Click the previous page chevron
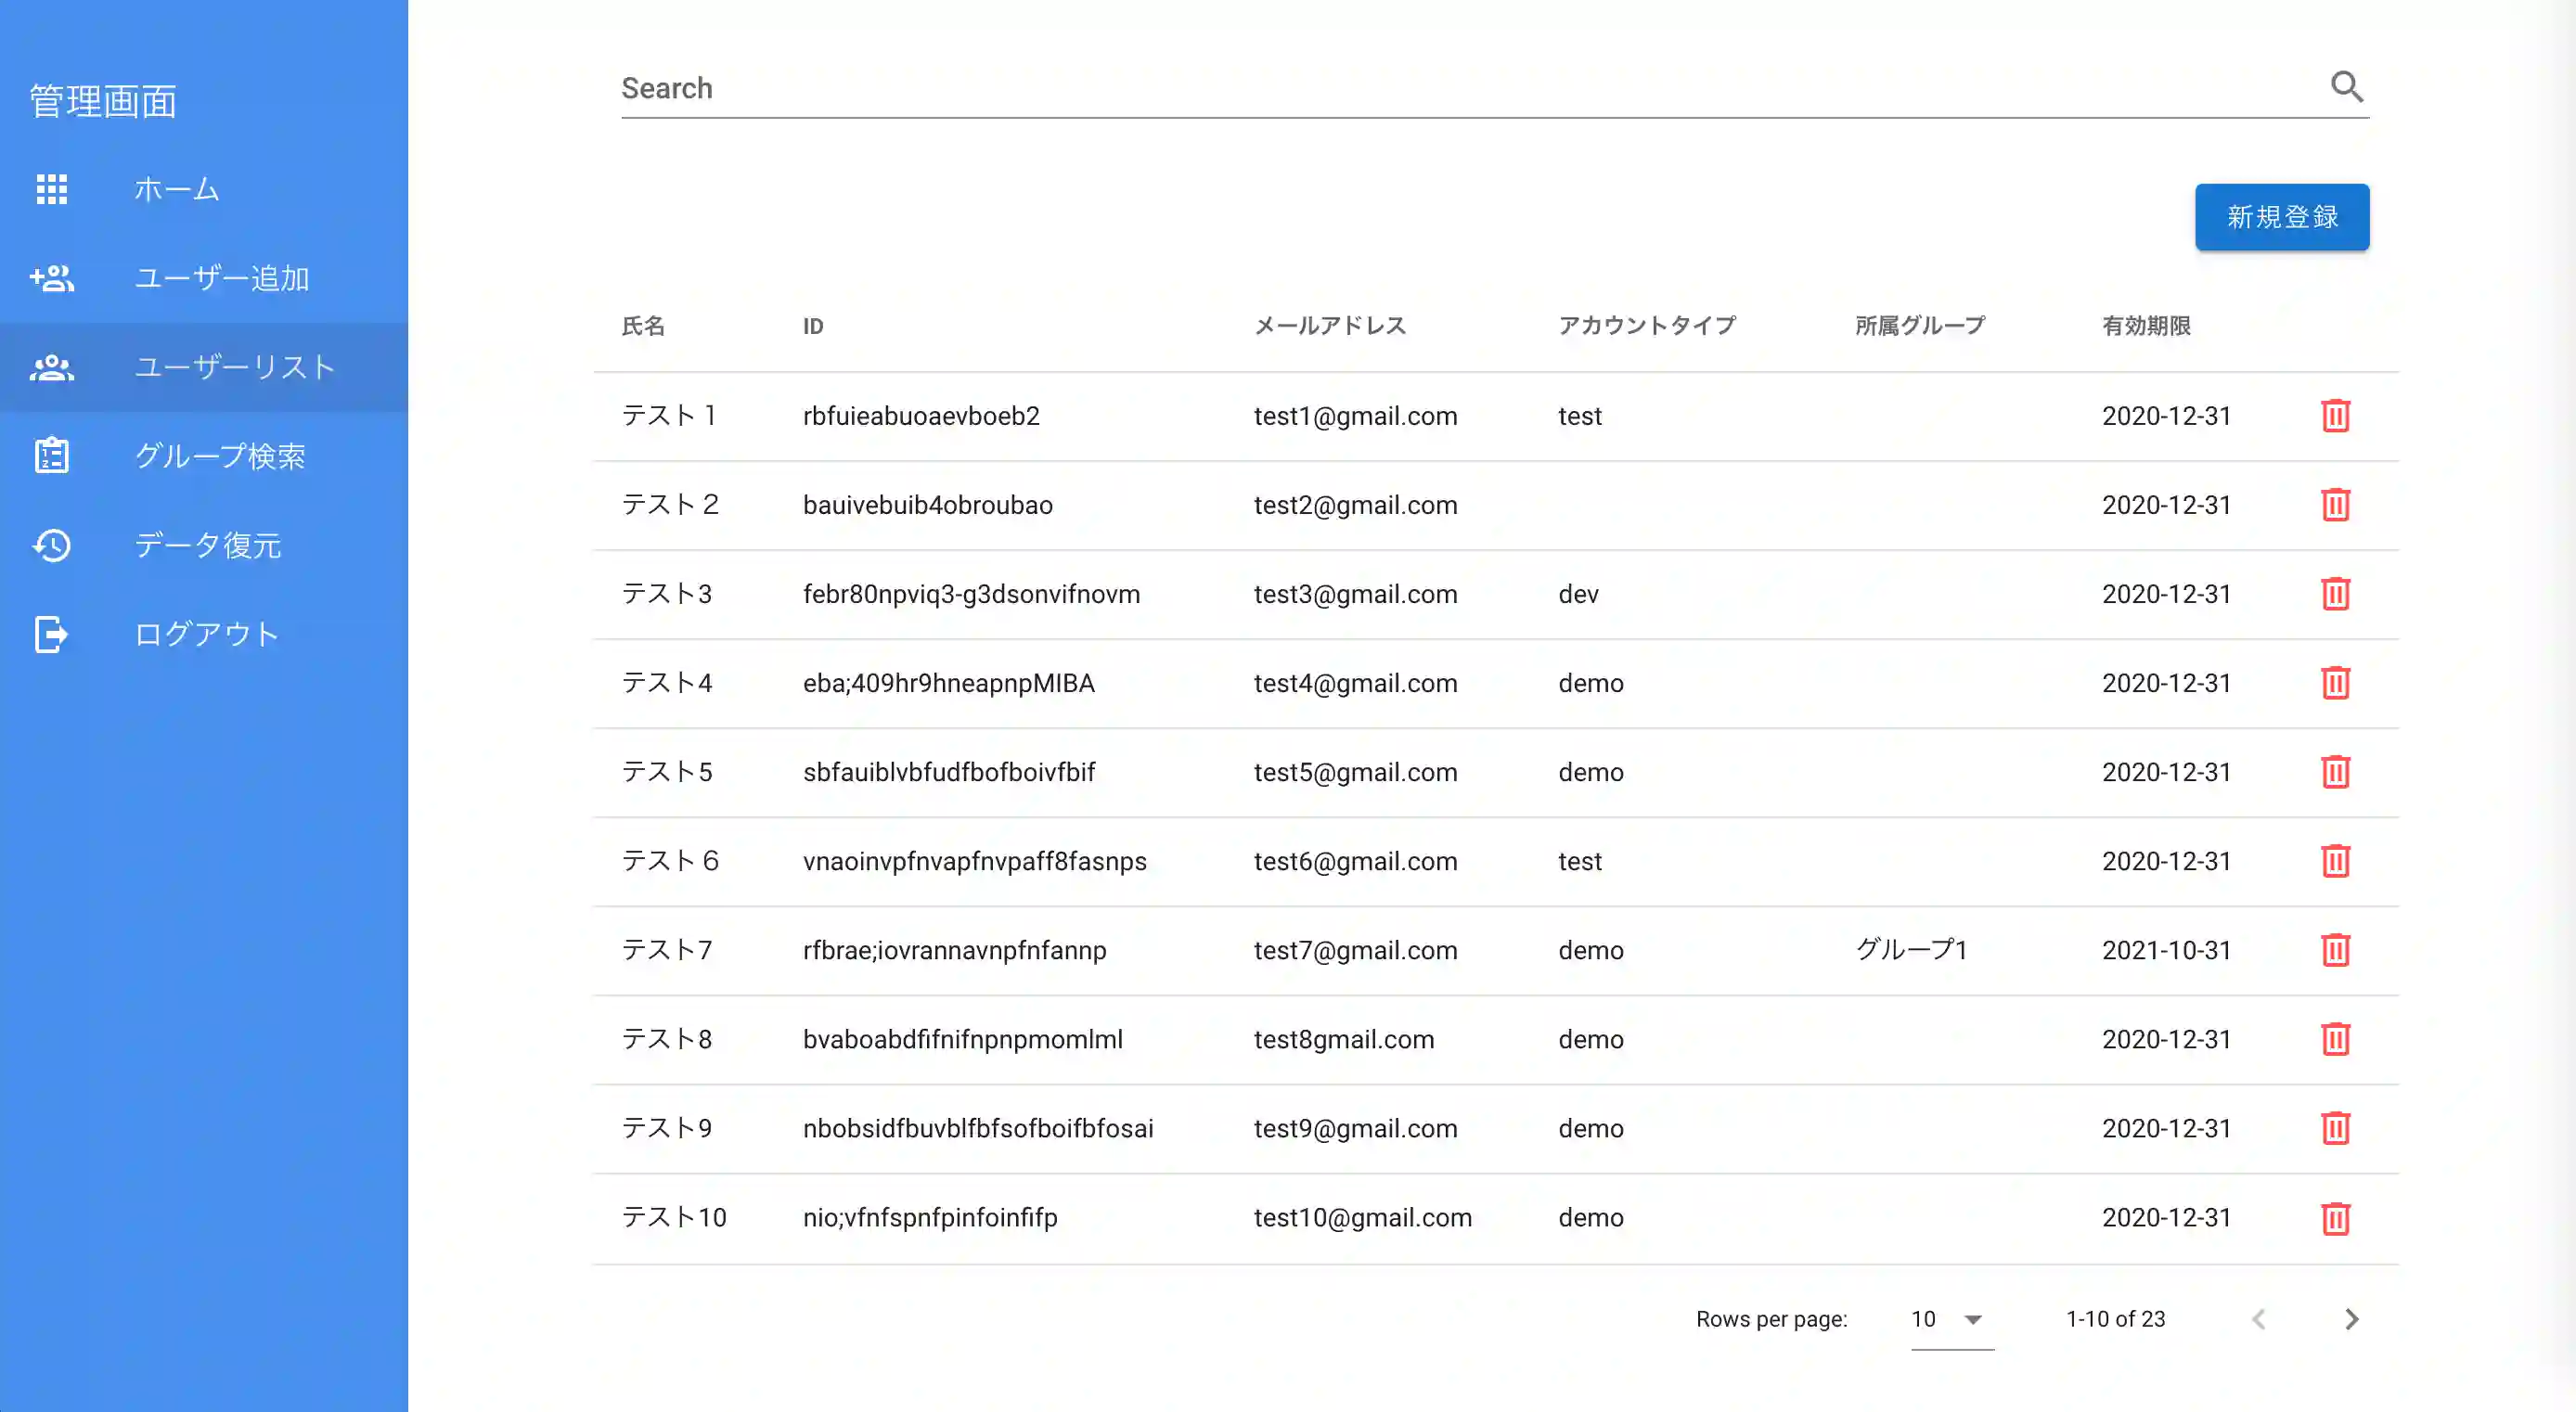The image size is (2576, 1412). tap(2259, 1319)
